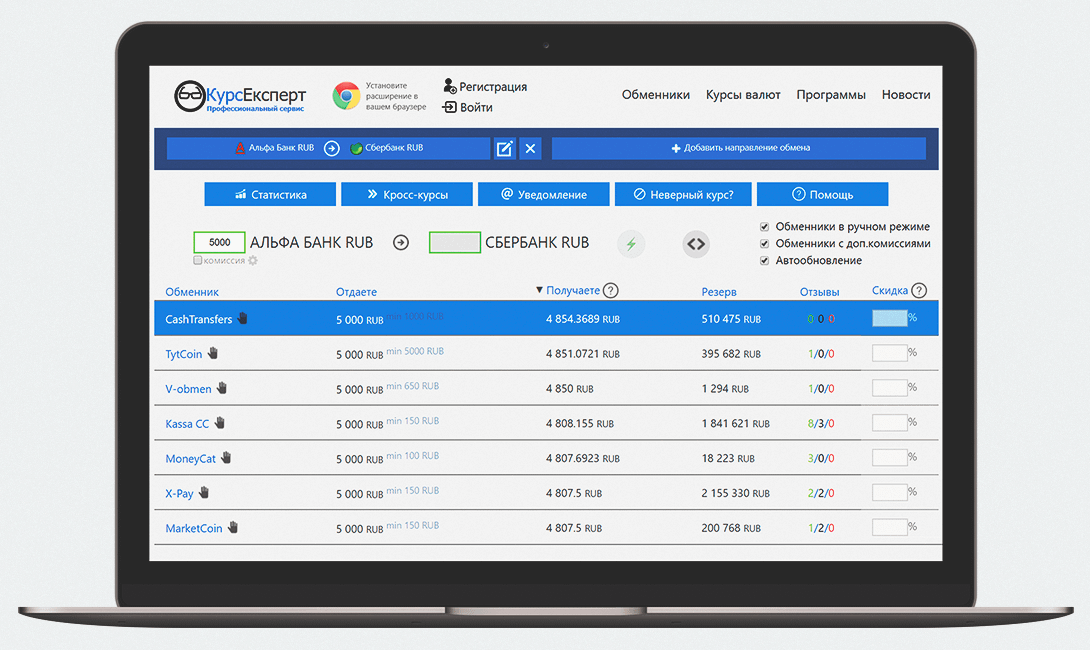Open Обменники menu item
Screen dimensions: 1090x650
656,95
